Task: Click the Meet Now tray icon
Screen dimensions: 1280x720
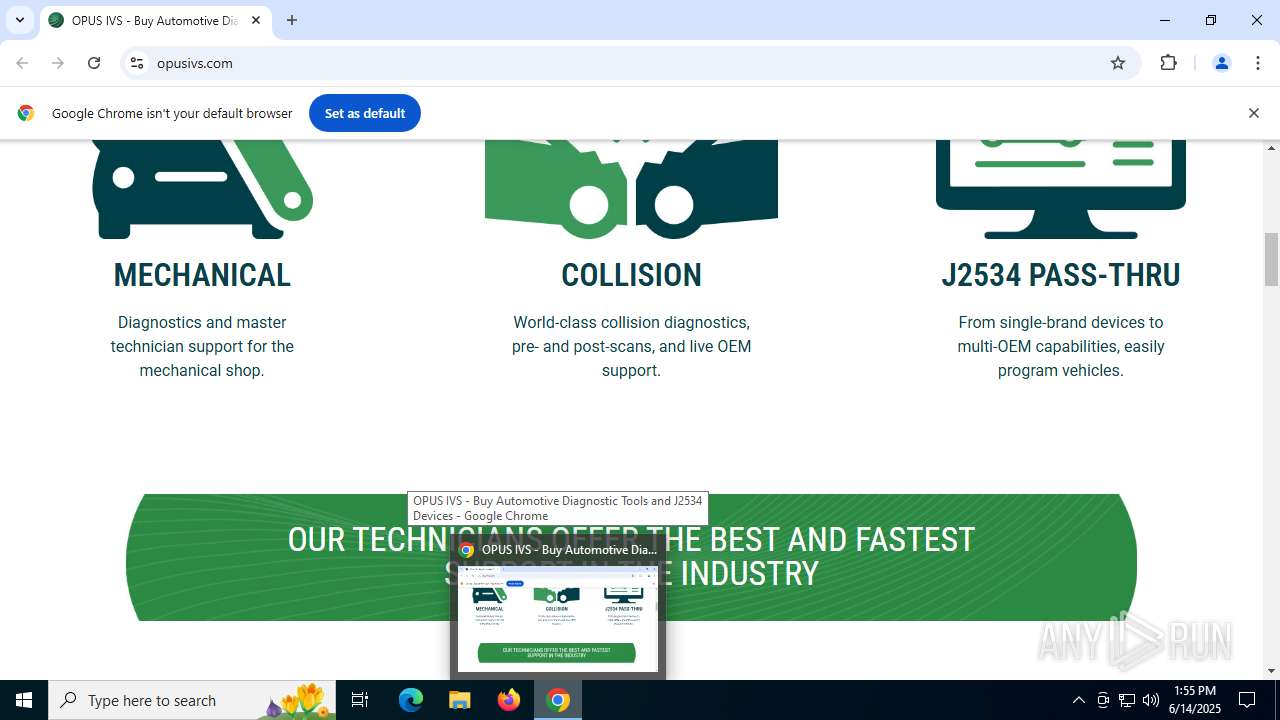Action: tap(1103, 700)
